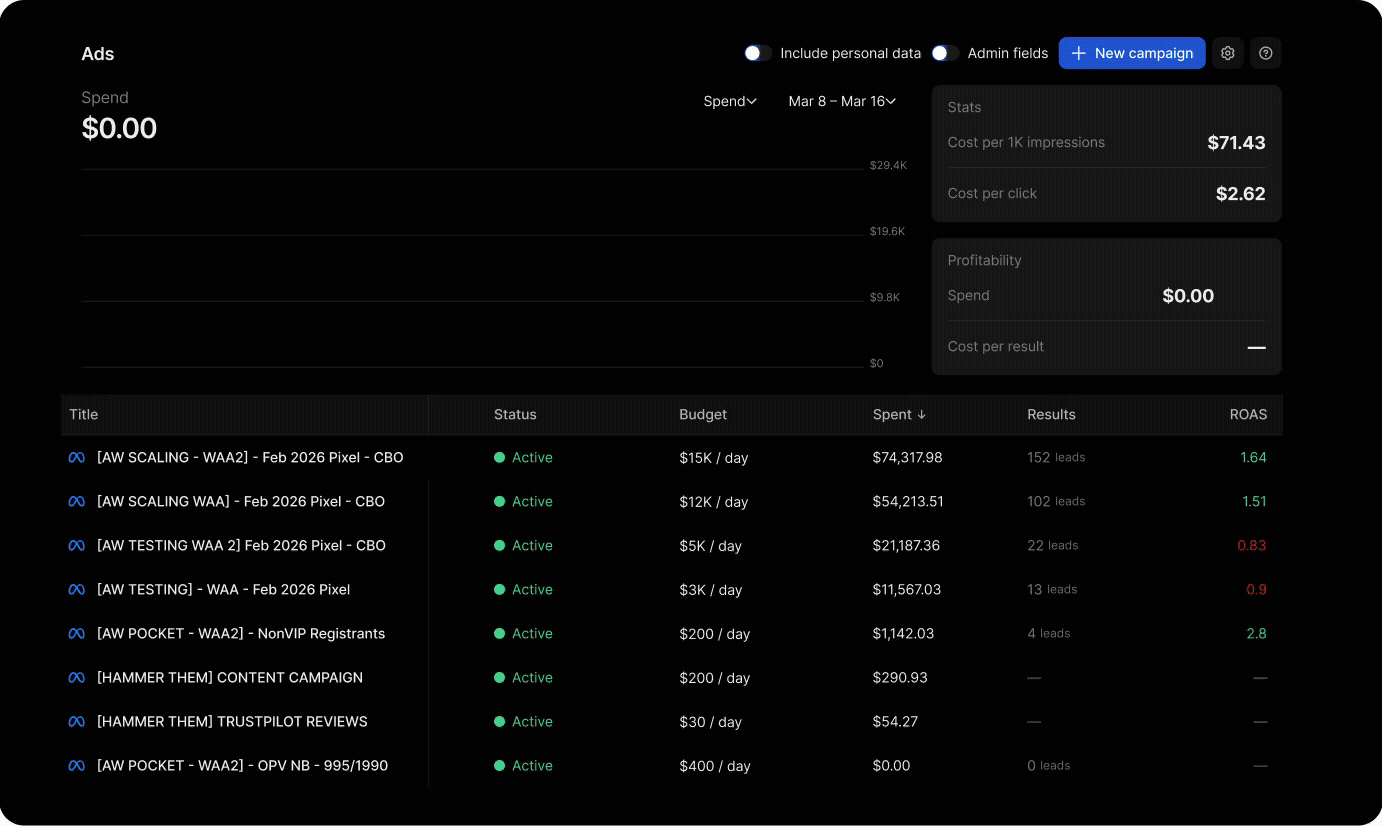Click Meta icon beside TRUSTPILOT REVIEWS row
Screen dimensions: 1382x826
[x=76, y=721]
